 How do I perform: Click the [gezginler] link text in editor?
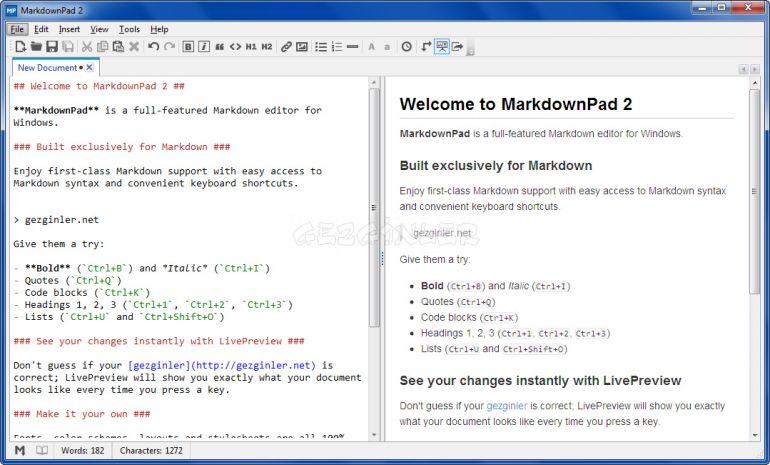[159, 365]
